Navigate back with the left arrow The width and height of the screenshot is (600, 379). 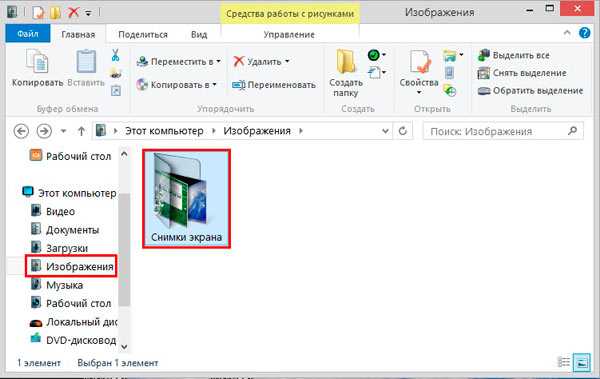(21, 131)
